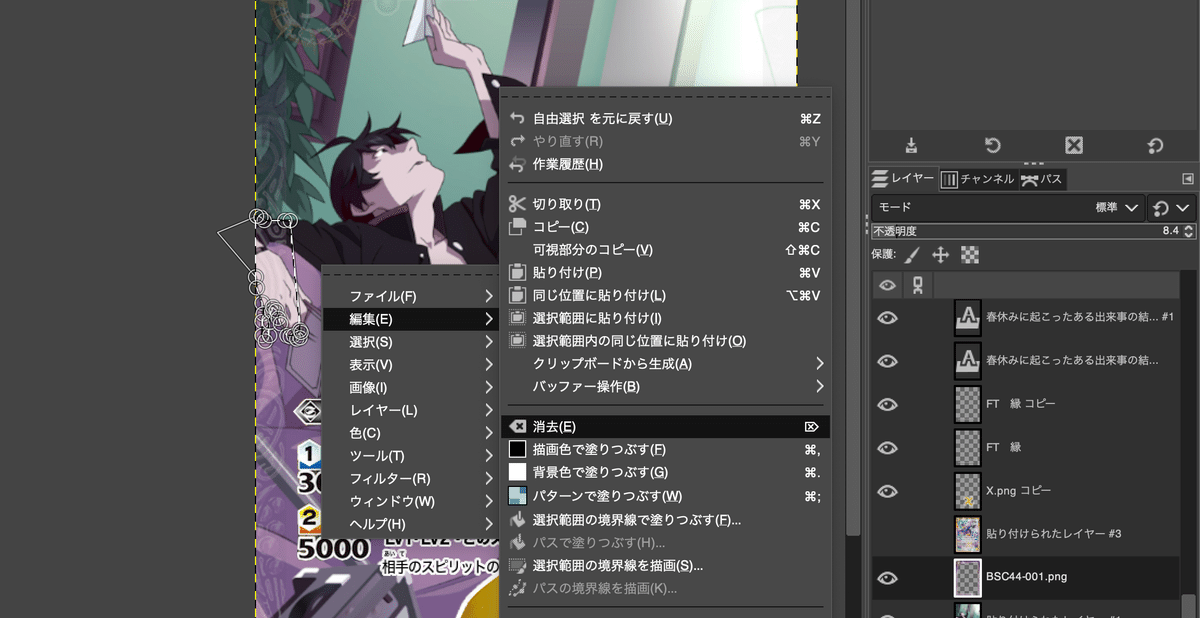Viewport: 1200px width, 618px height.
Task: Click the history icon beside 作業履歴(H)
Action: click(x=517, y=164)
